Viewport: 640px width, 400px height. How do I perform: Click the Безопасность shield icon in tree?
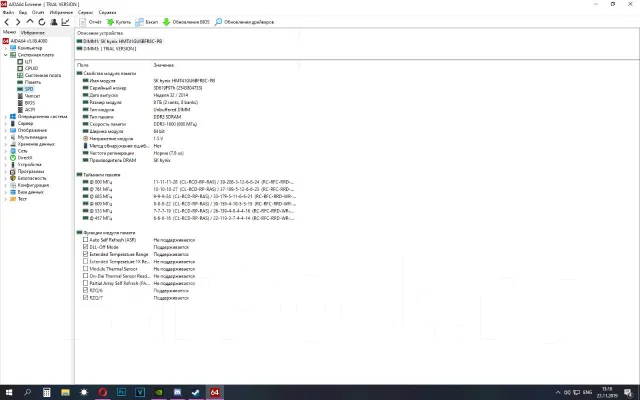13,178
